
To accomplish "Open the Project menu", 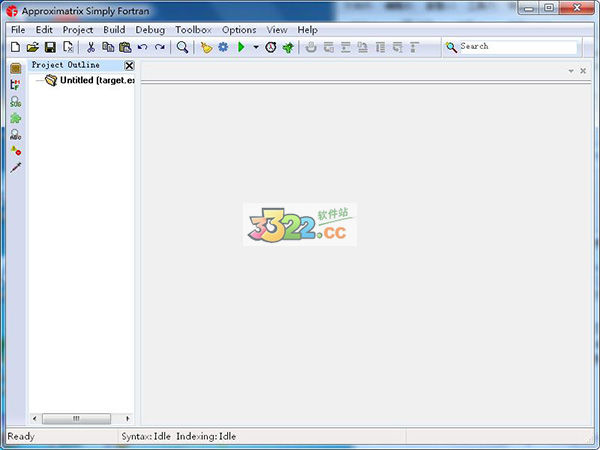I will (x=78, y=30).
